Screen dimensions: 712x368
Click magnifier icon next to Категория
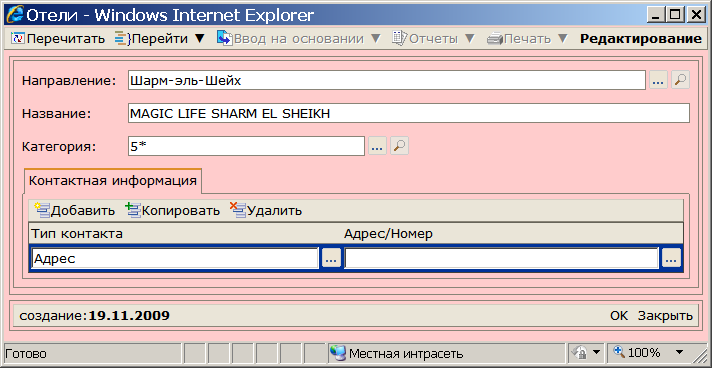400,146
